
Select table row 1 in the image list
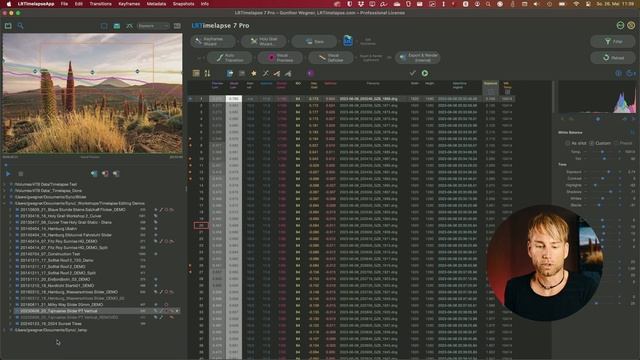[x=351, y=99]
